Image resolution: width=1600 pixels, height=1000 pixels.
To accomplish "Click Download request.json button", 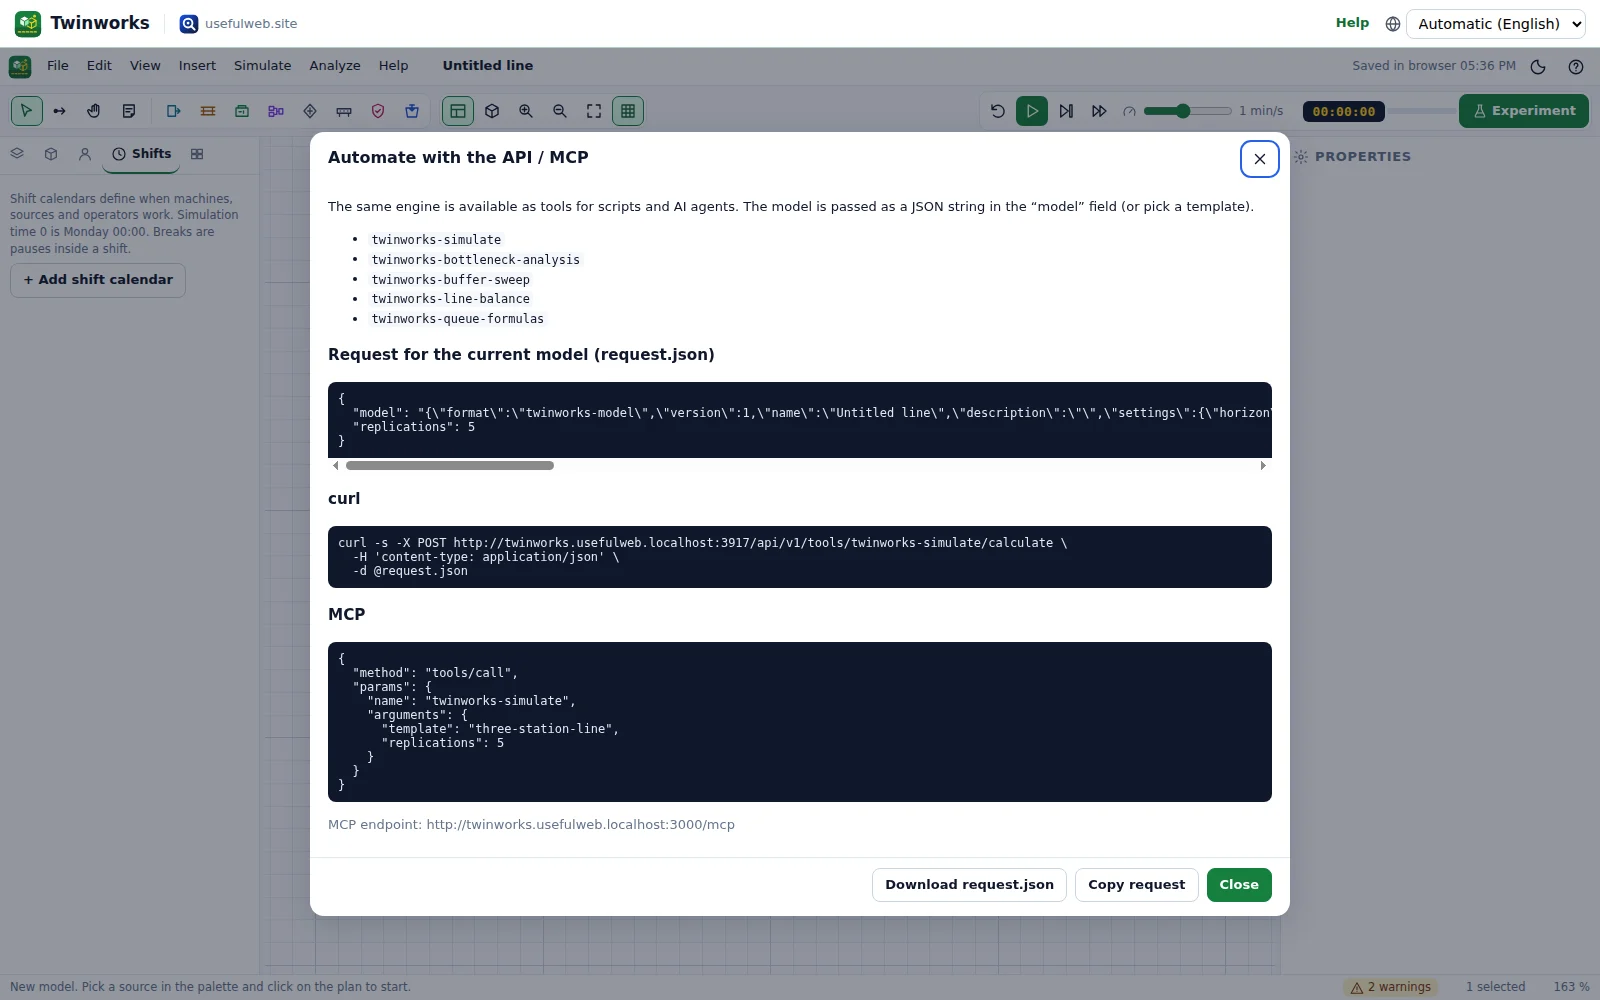I will click(969, 885).
